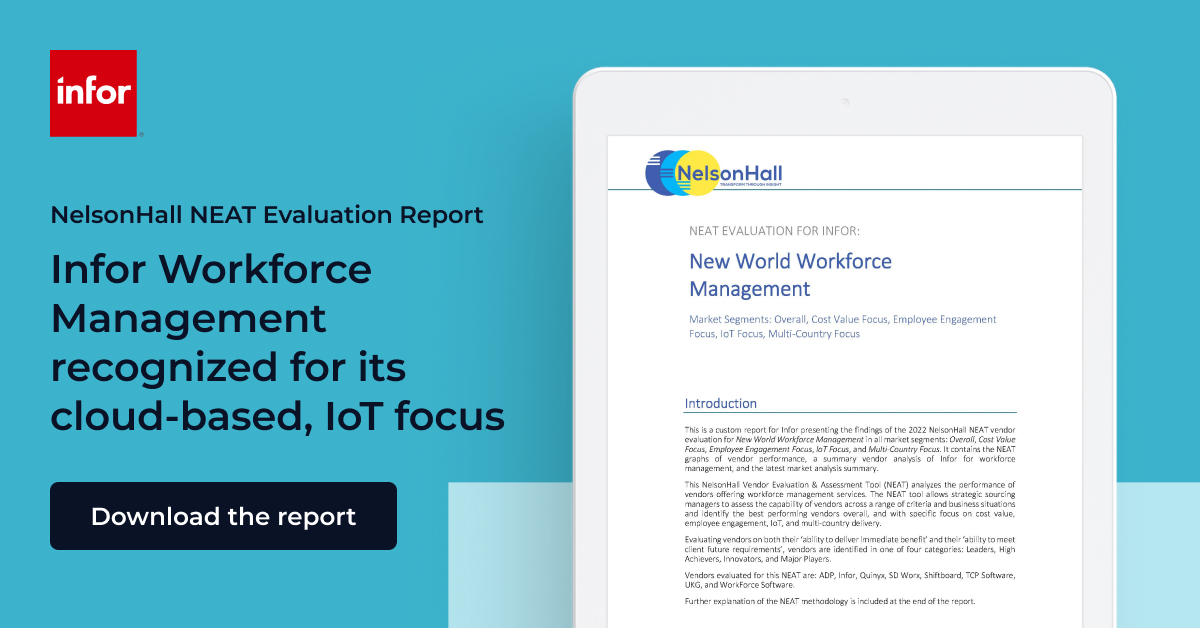This screenshot has width=1200, height=628.
Task: Click the Introduction section heading
Action: point(722,403)
